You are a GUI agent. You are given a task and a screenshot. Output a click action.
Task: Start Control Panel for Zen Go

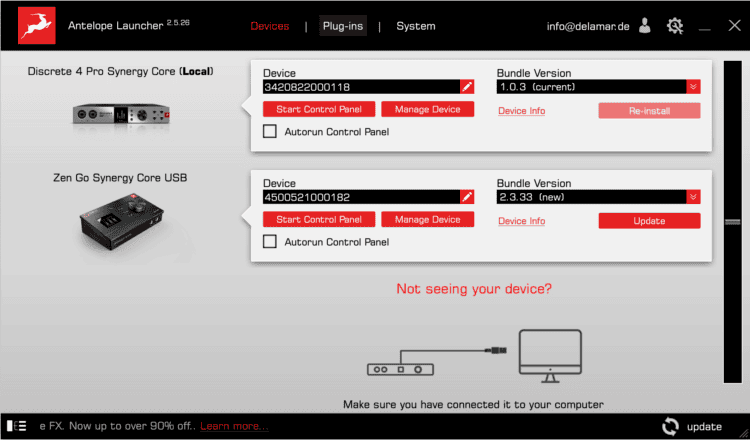click(319, 219)
